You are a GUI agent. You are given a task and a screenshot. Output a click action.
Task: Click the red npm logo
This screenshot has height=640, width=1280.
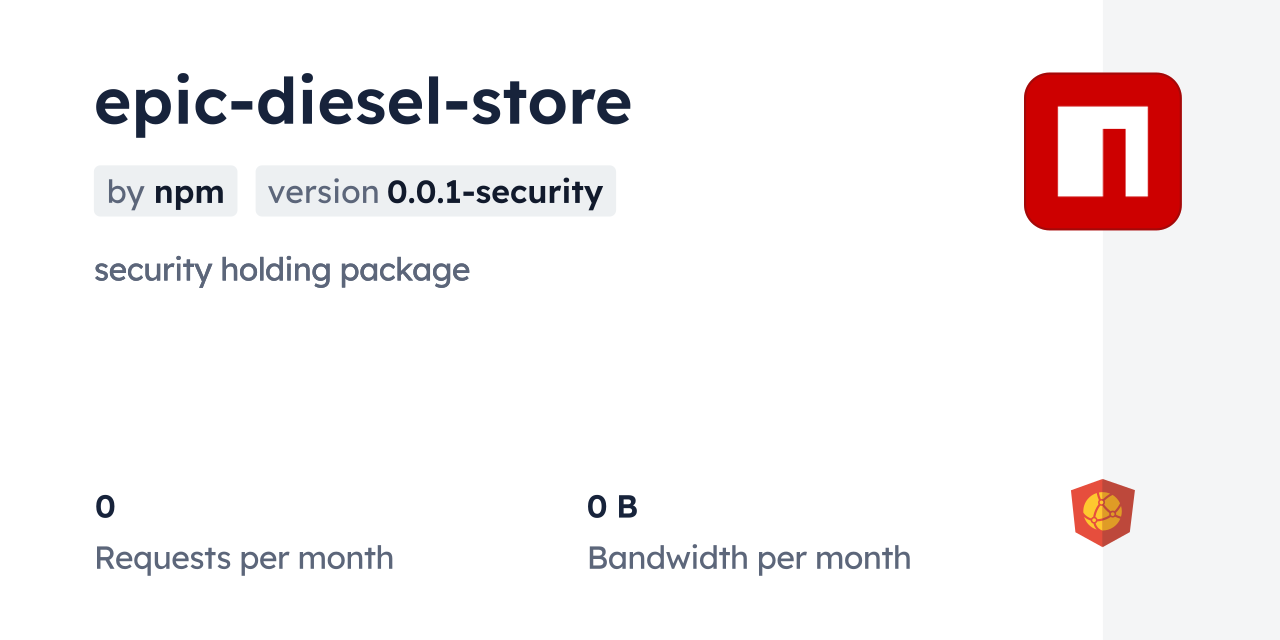tap(1102, 151)
